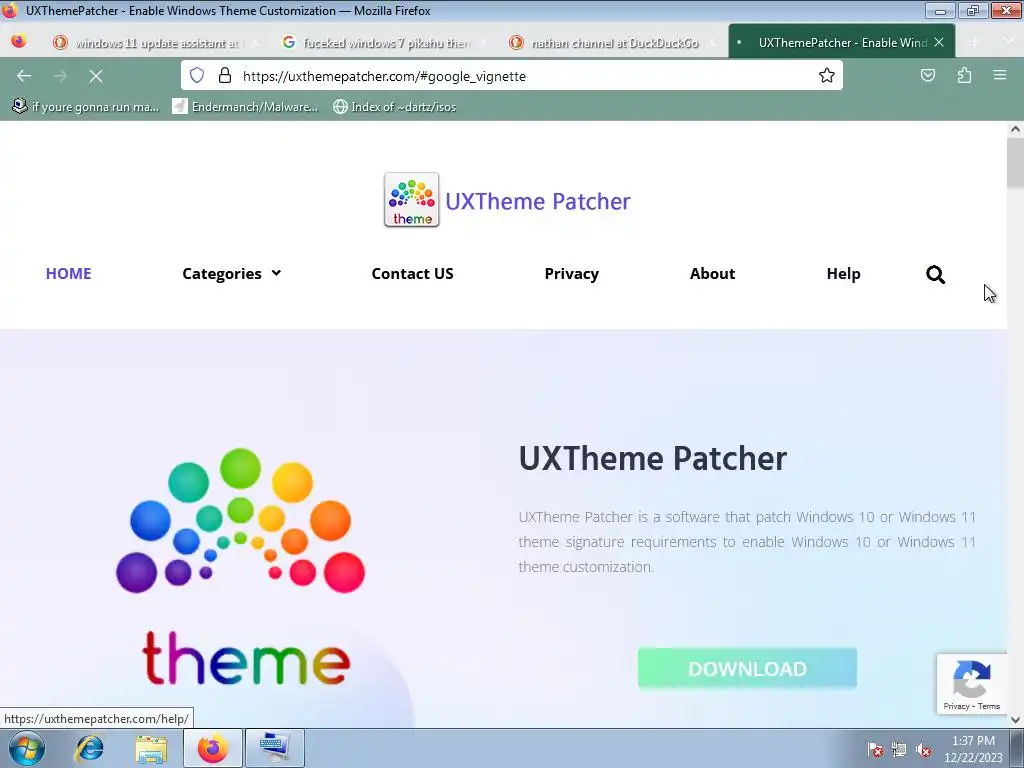
Task: Click the green DOWNLOAD button
Action: 747,668
